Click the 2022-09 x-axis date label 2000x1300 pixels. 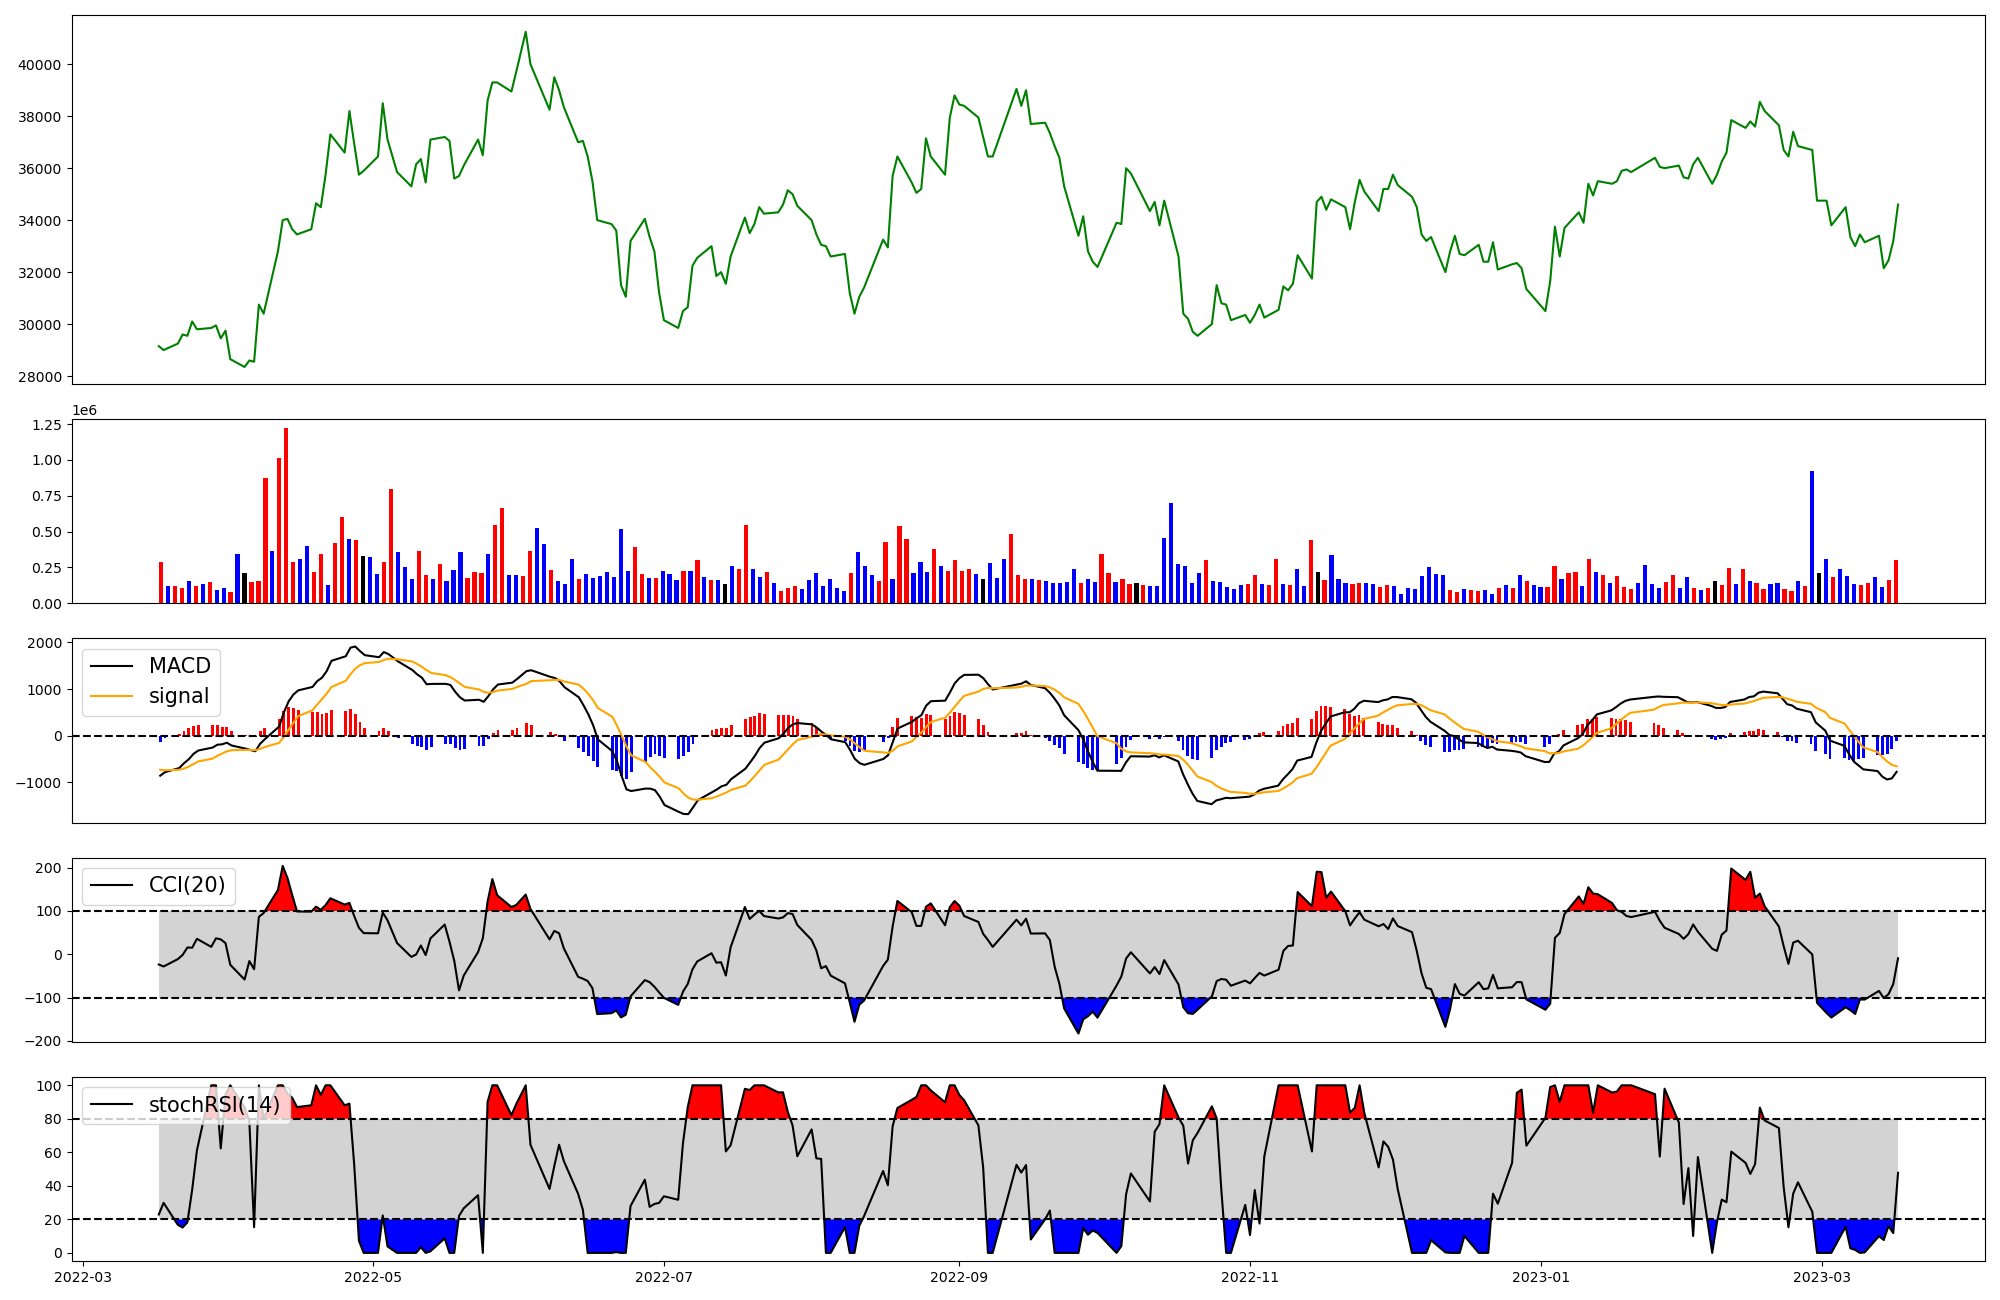[x=959, y=1277]
